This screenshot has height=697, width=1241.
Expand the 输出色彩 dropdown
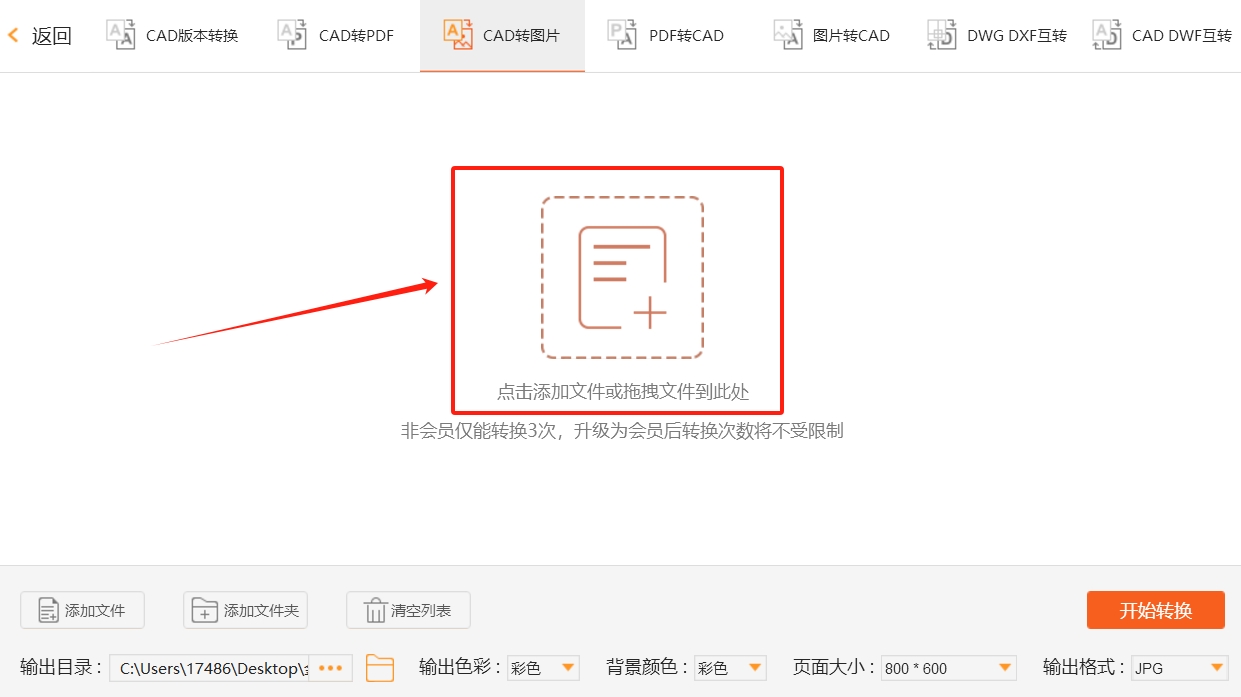pyautogui.click(x=543, y=668)
